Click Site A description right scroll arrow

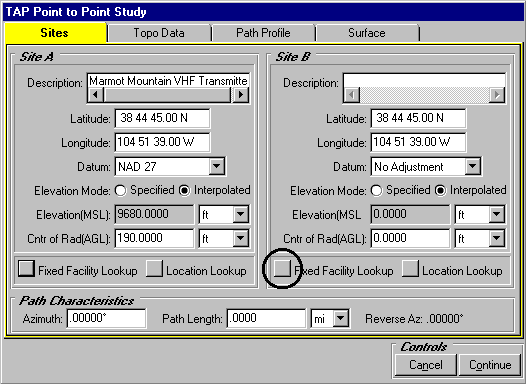[241, 95]
